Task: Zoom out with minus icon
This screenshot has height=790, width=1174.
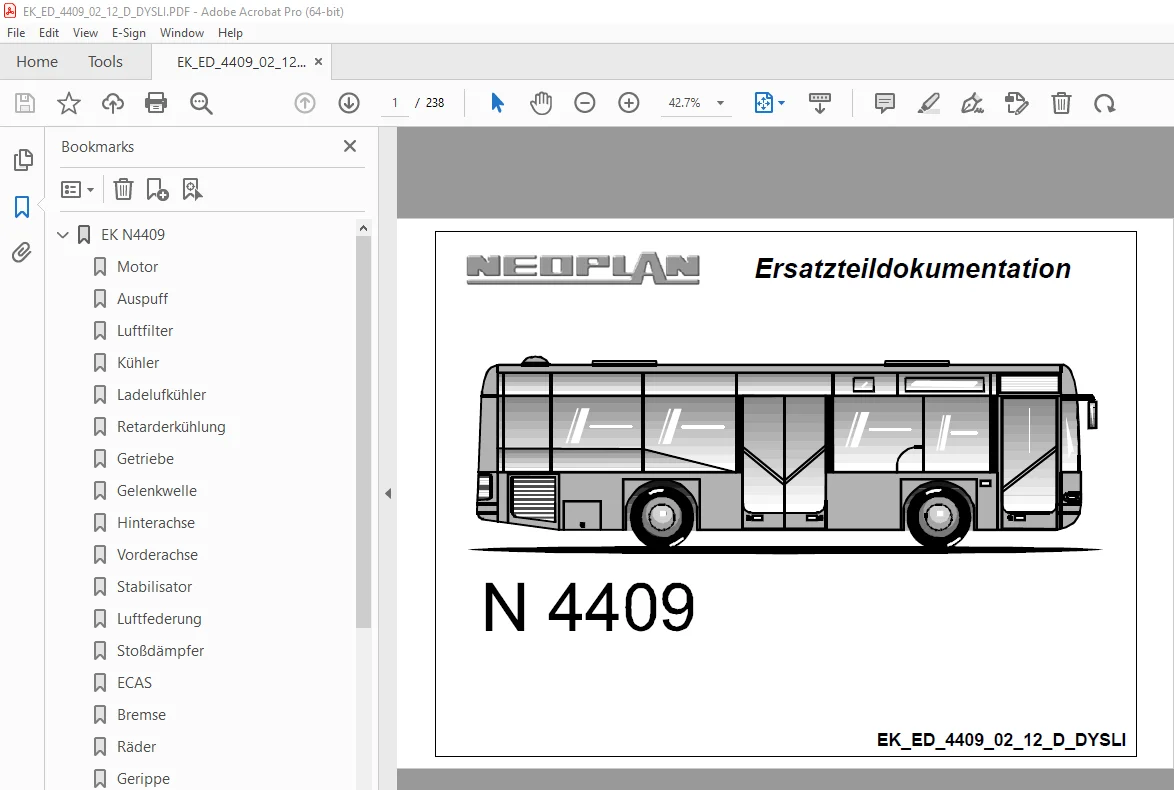Action: point(585,103)
